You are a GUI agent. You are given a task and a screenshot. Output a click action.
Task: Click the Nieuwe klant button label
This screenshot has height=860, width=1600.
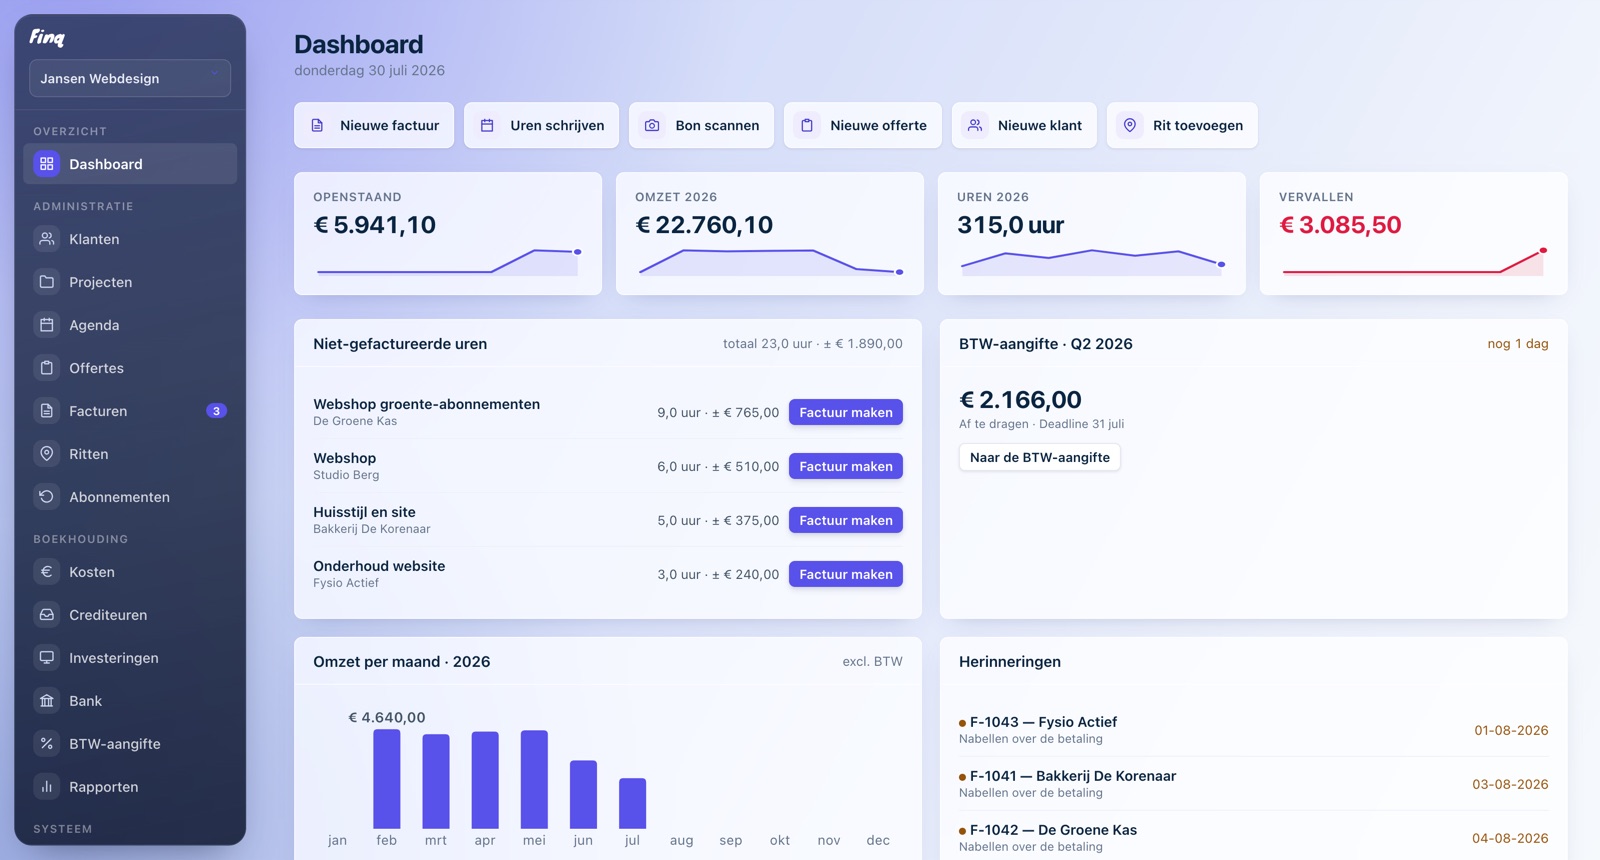[x=1040, y=125]
